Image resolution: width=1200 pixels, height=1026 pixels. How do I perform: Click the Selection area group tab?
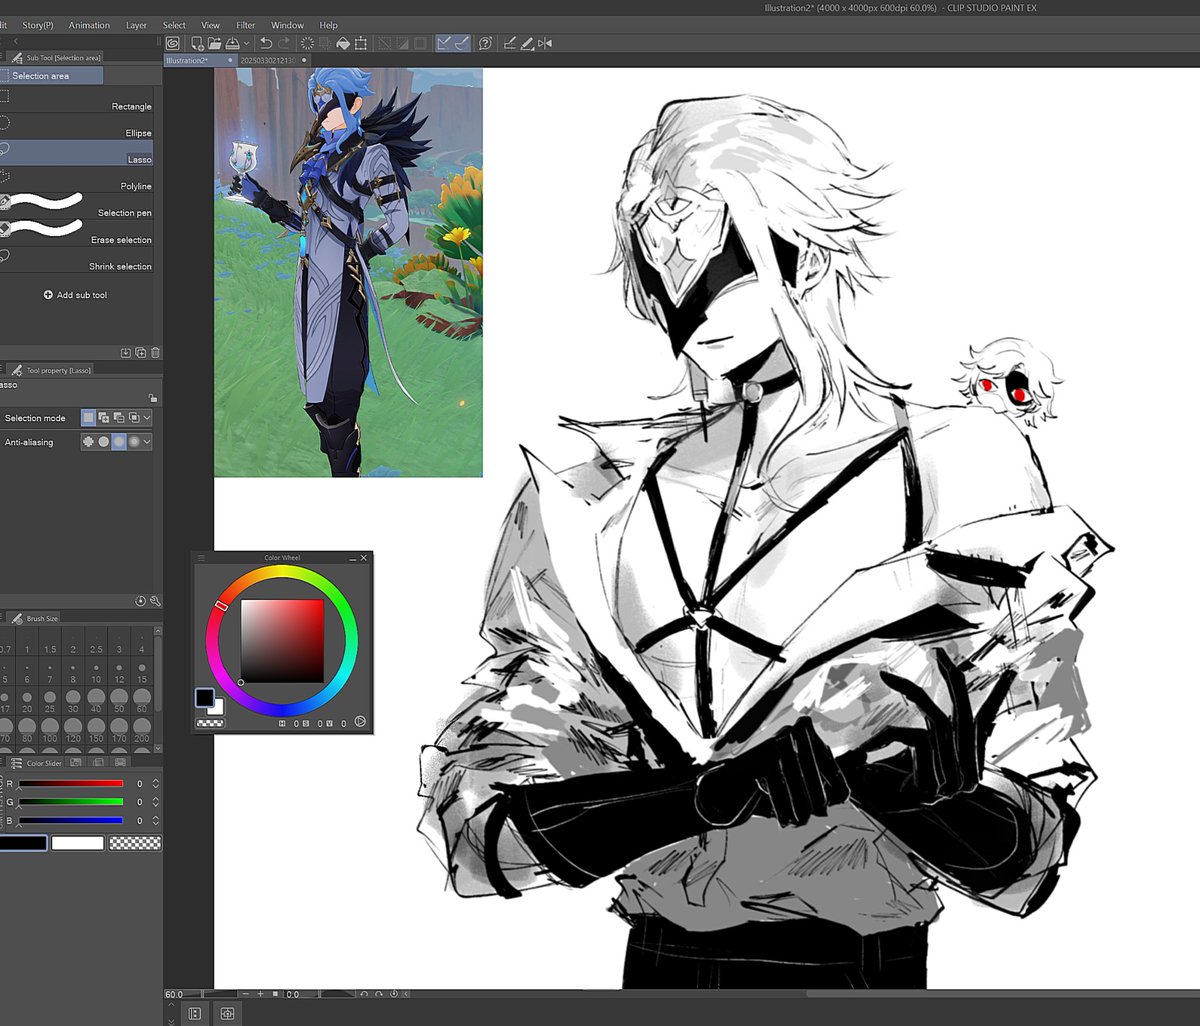click(51, 76)
